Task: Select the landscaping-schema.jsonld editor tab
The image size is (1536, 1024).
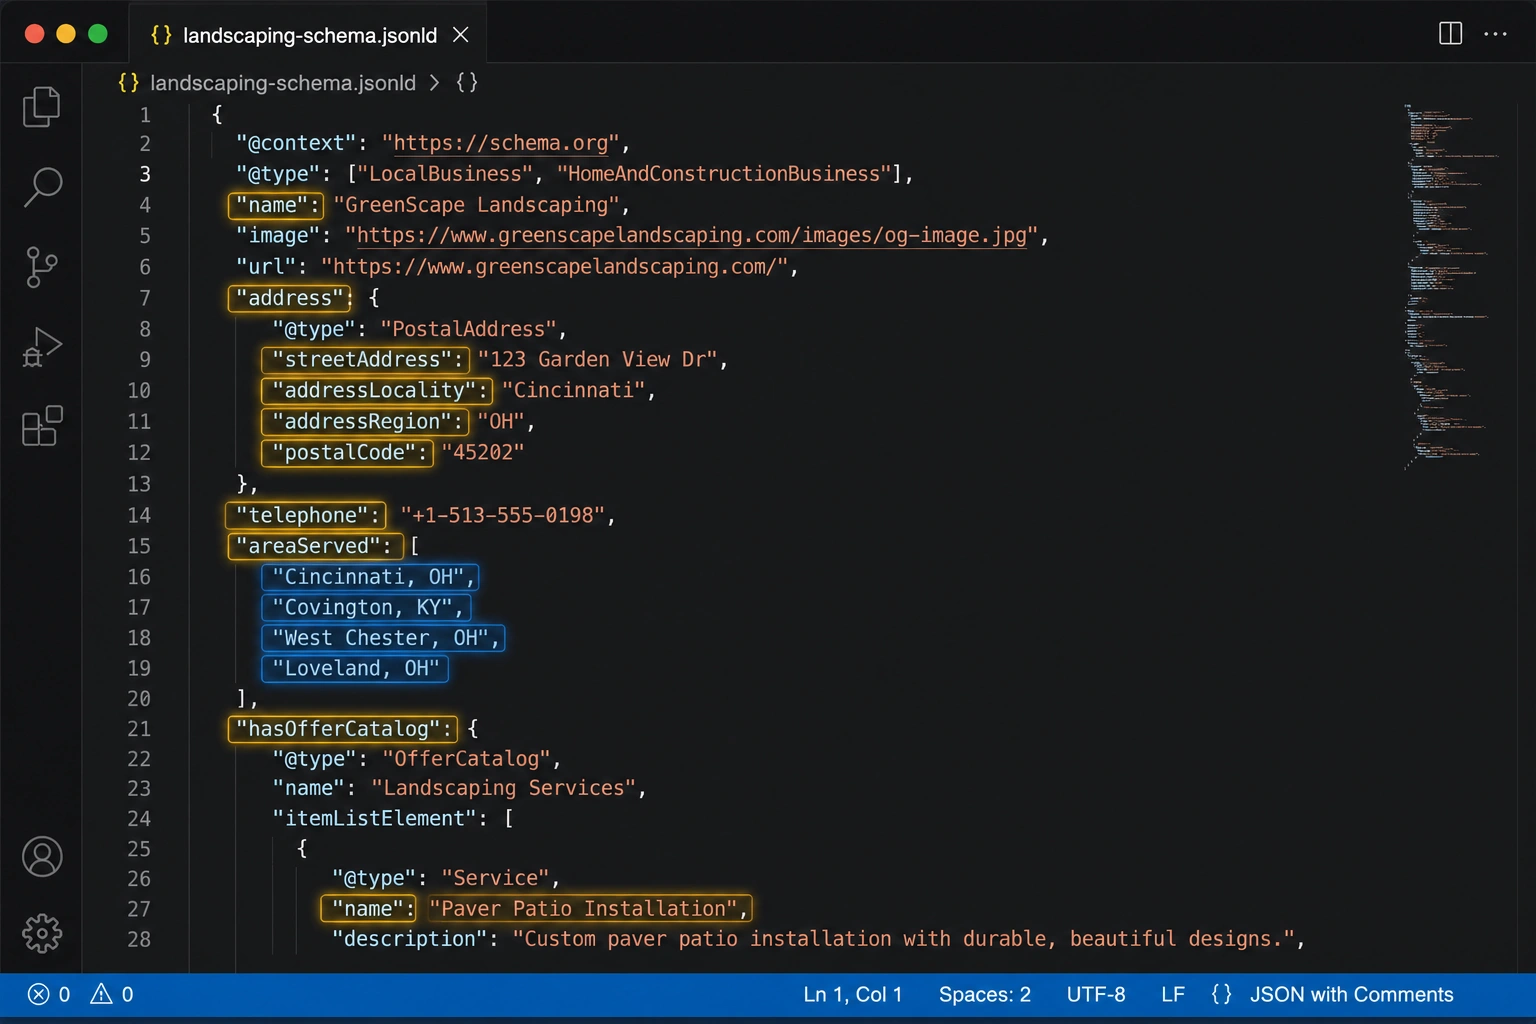Action: pyautogui.click(x=308, y=35)
